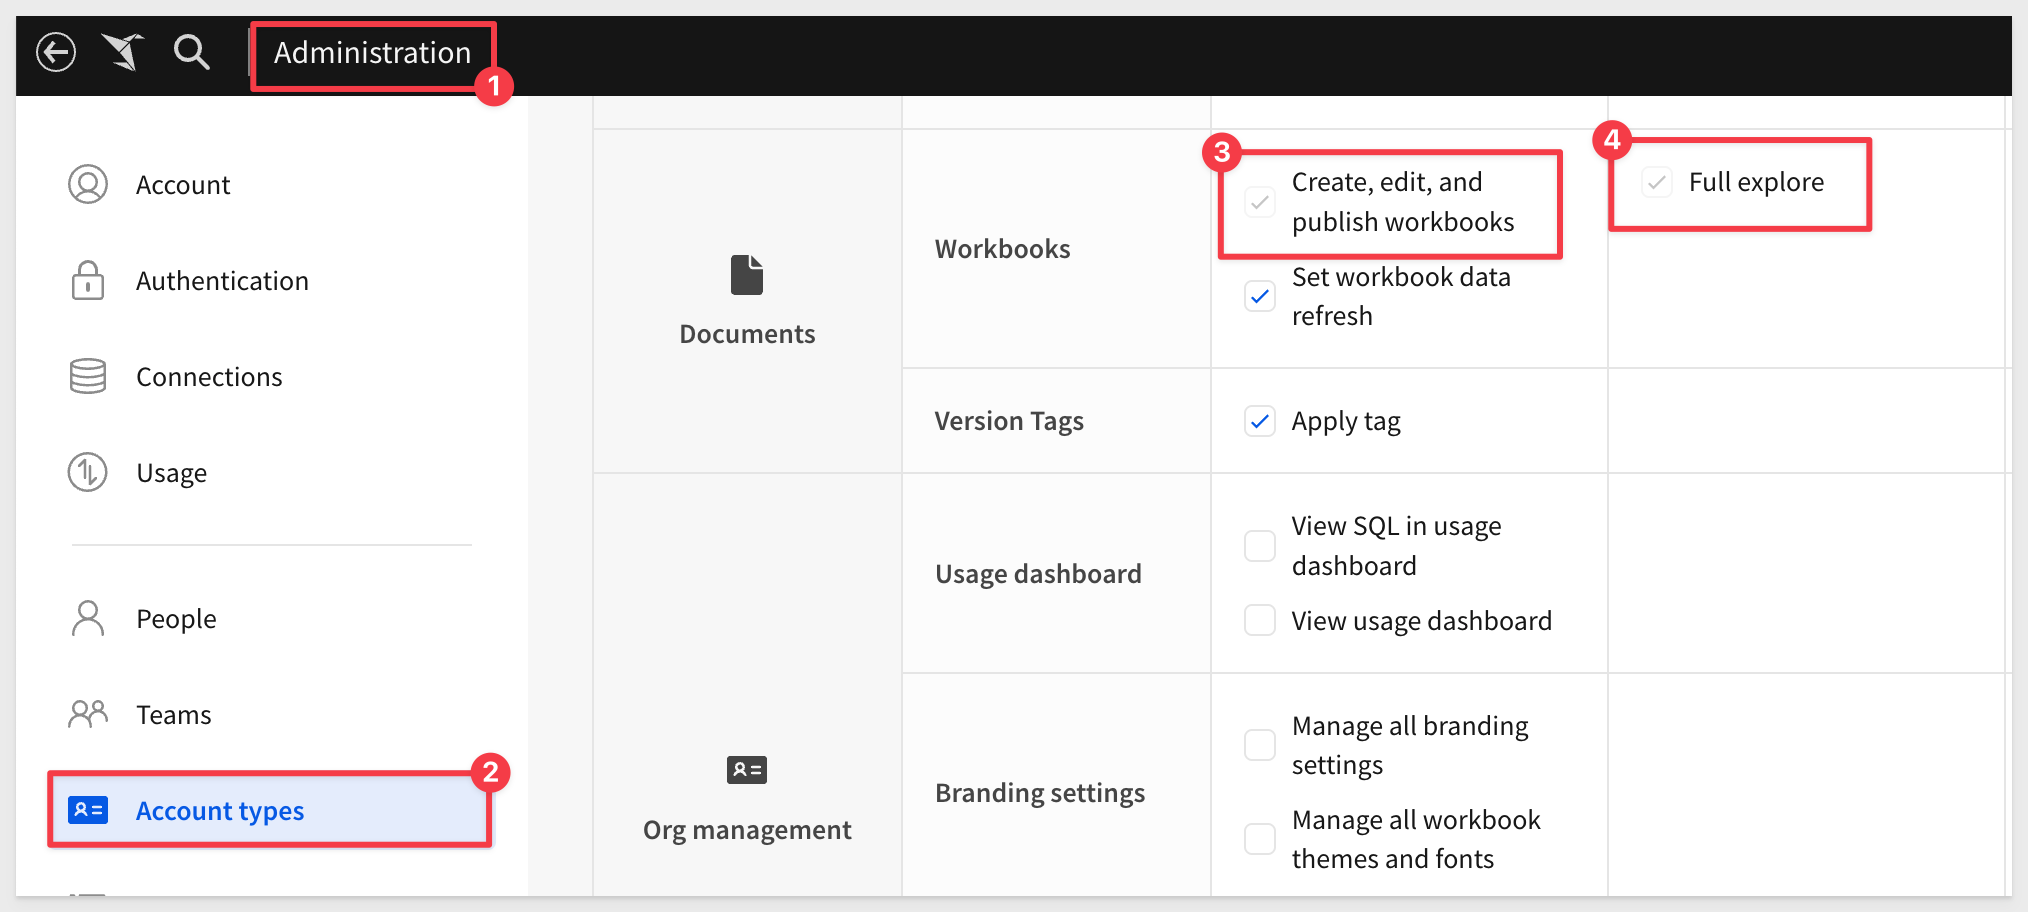Image resolution: width=2028 pixels, height=912 pixels.
Task: Click the Administration header title
Action: (372, 53)
